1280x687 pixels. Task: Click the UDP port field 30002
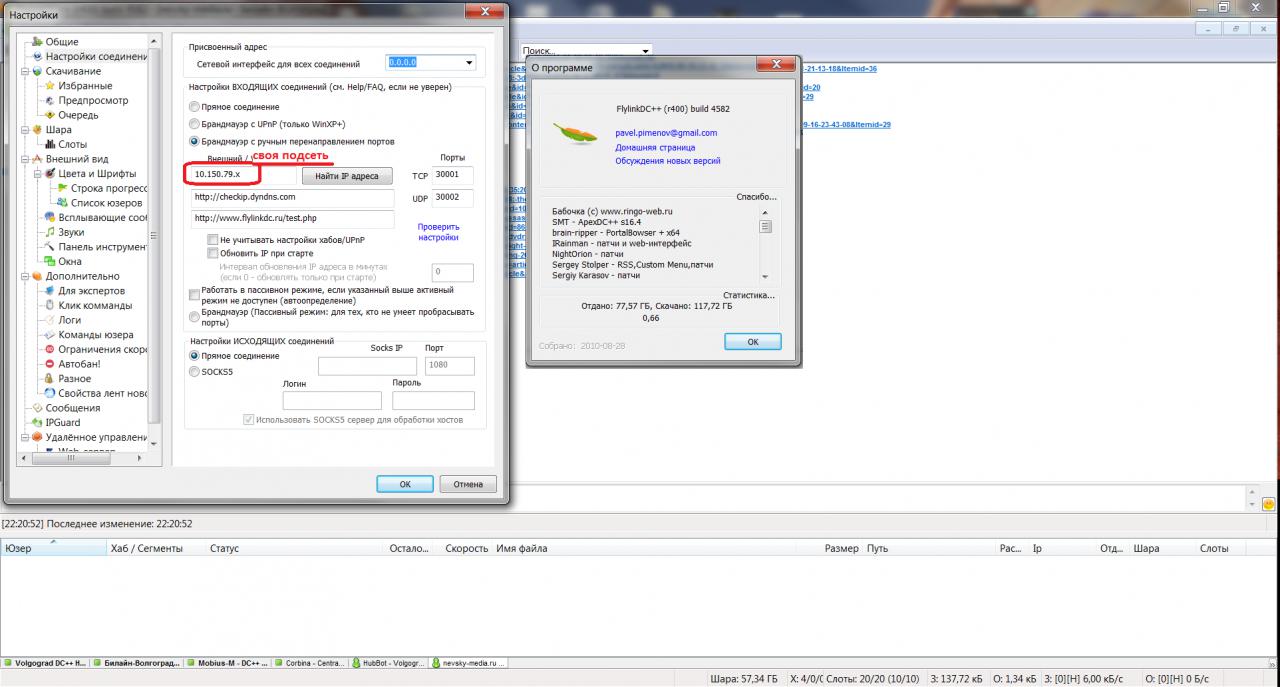453,198
